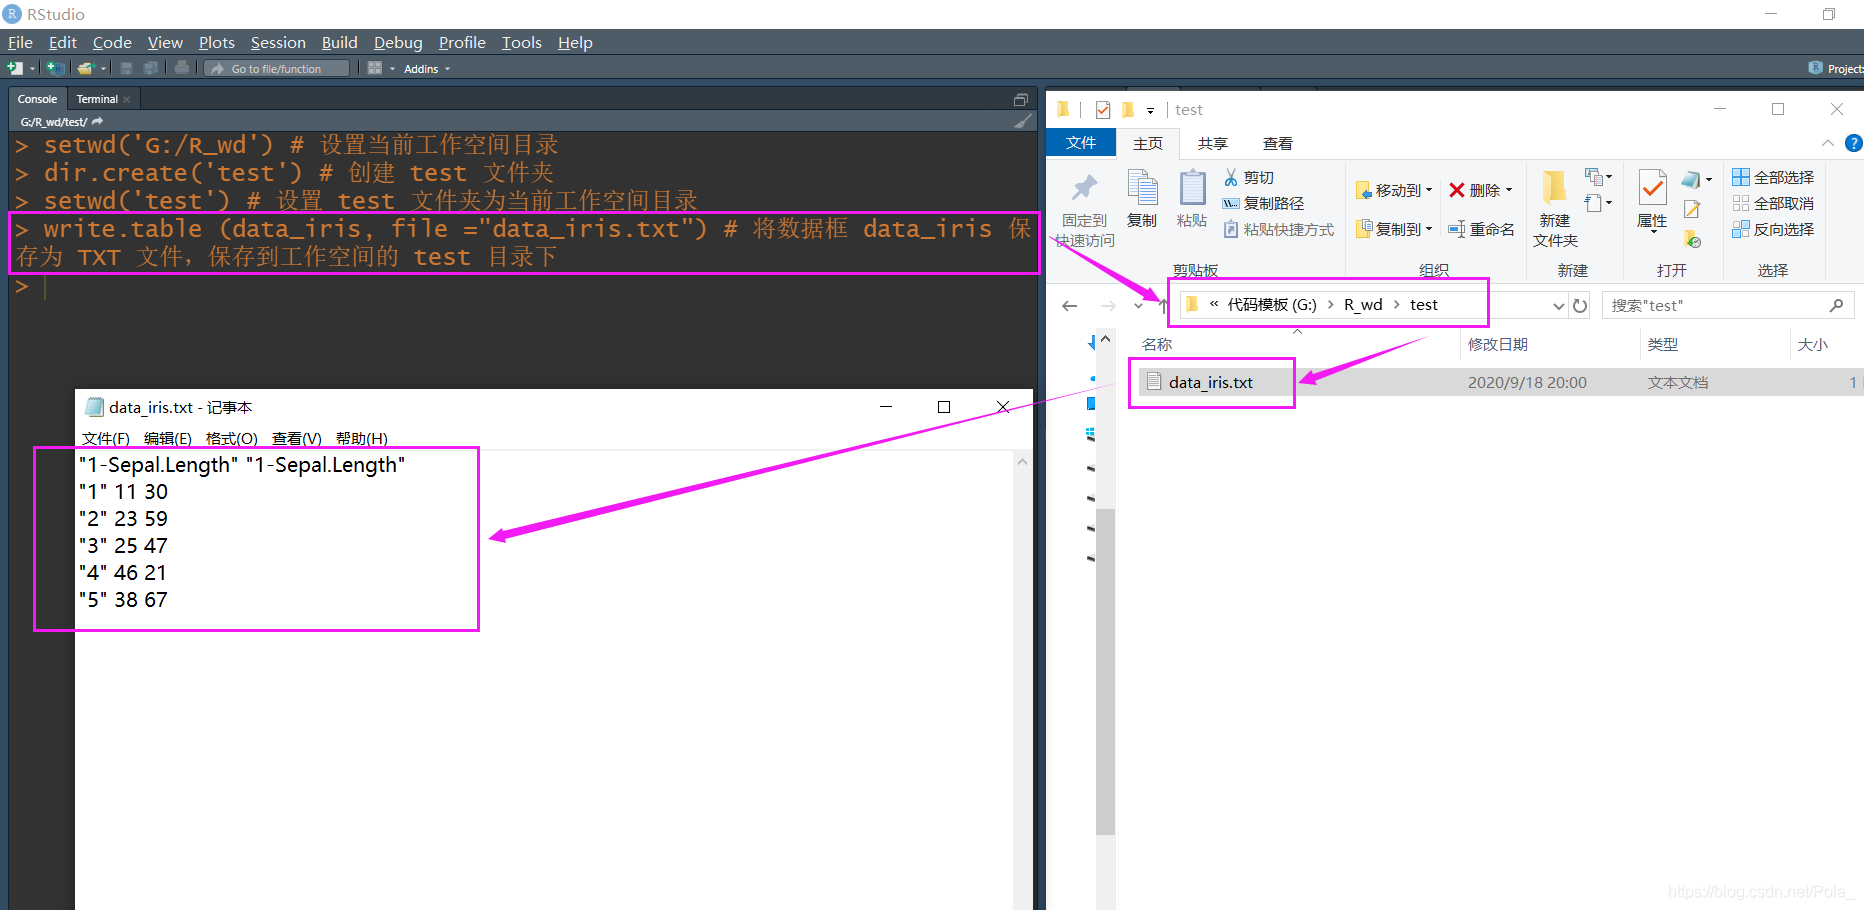Open the RStudio Edit menu

62,42
